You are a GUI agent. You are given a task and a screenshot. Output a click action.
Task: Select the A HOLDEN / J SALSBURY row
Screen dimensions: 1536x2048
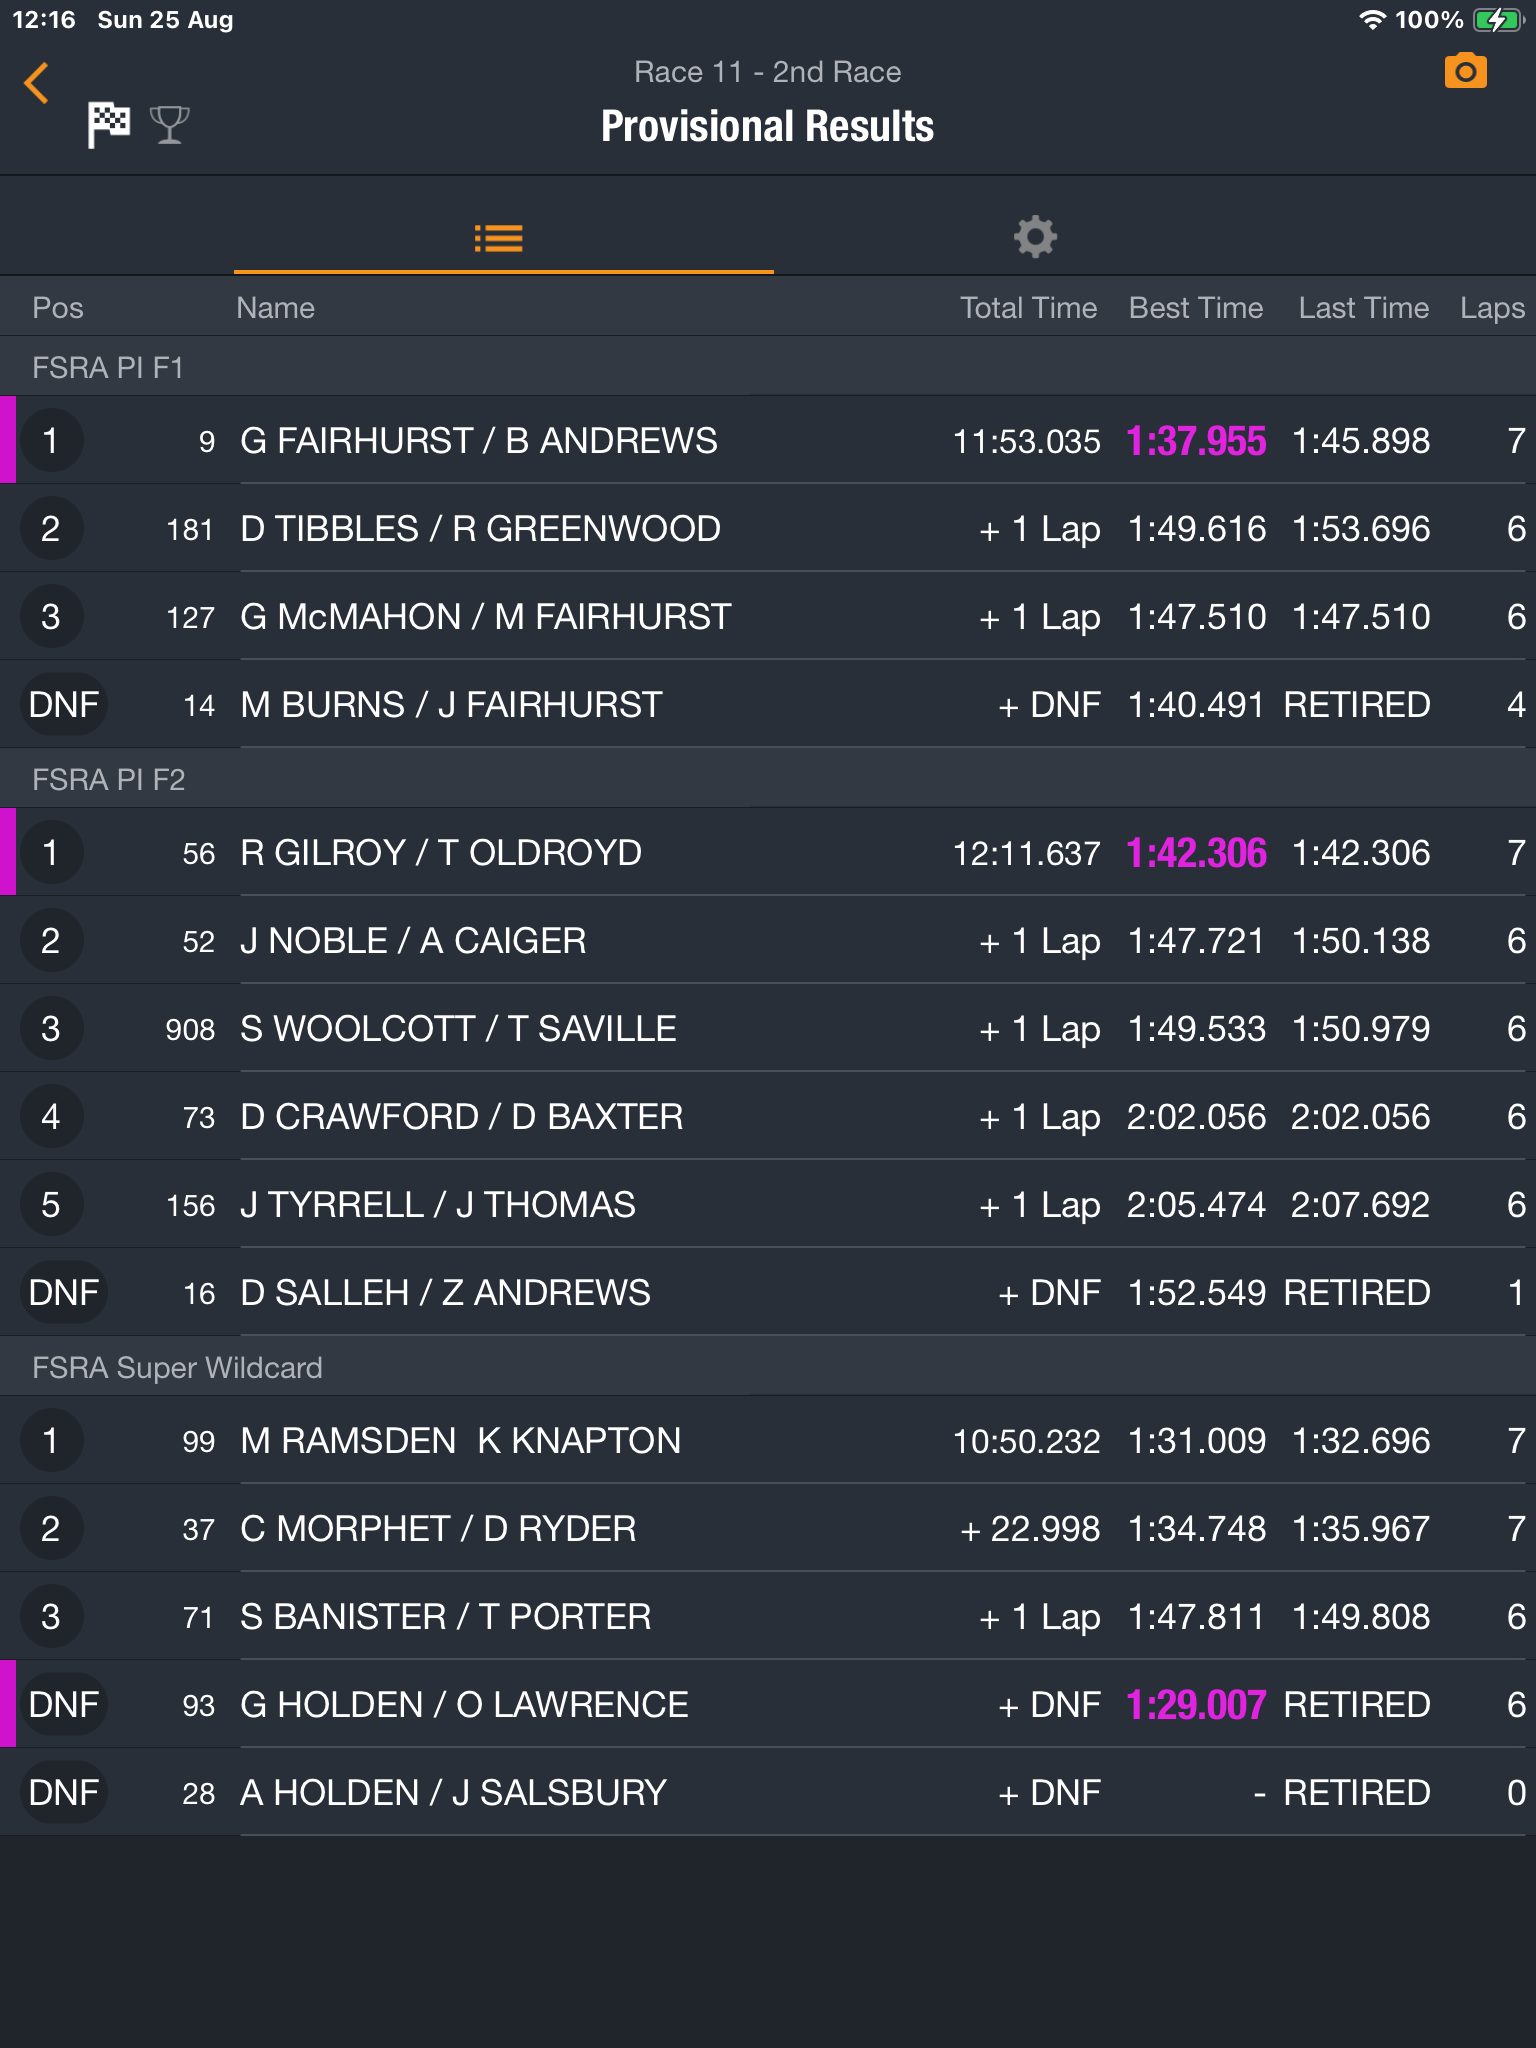[768, 1792]
